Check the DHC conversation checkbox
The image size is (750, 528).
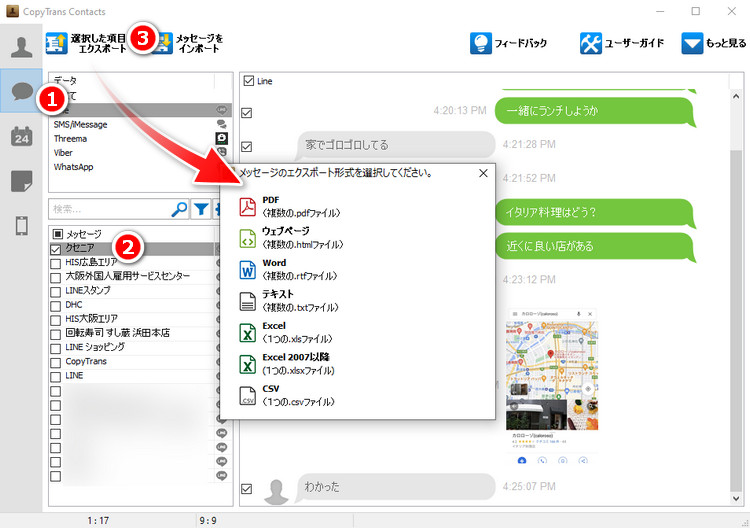55,306
